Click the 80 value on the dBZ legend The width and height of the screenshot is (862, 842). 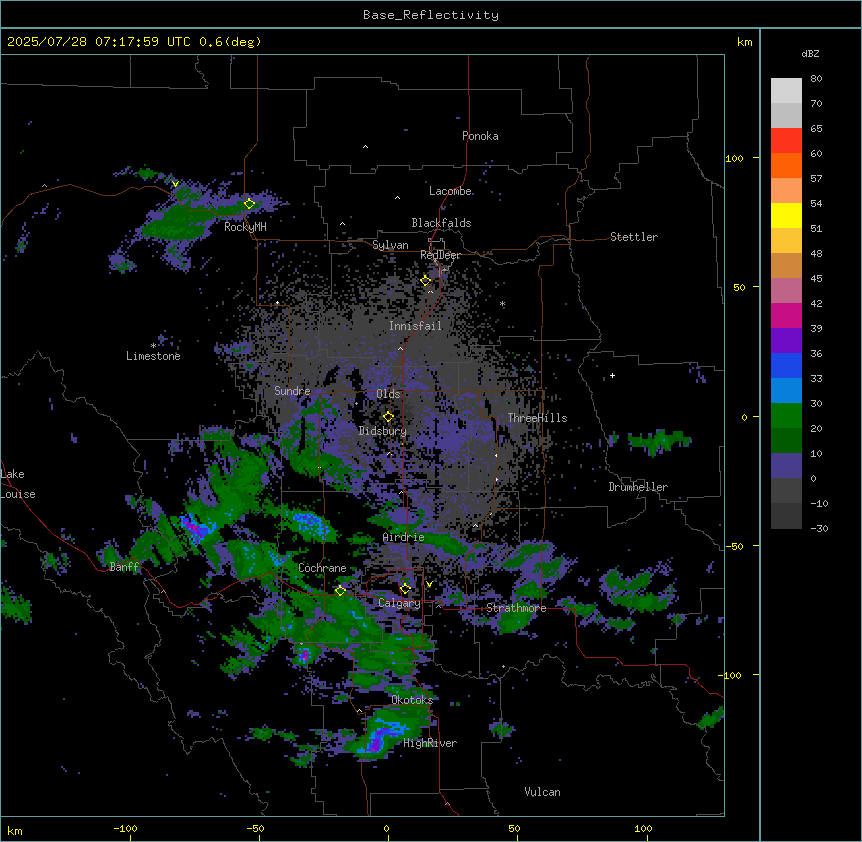pyautogui.click(x=816, y=79)
